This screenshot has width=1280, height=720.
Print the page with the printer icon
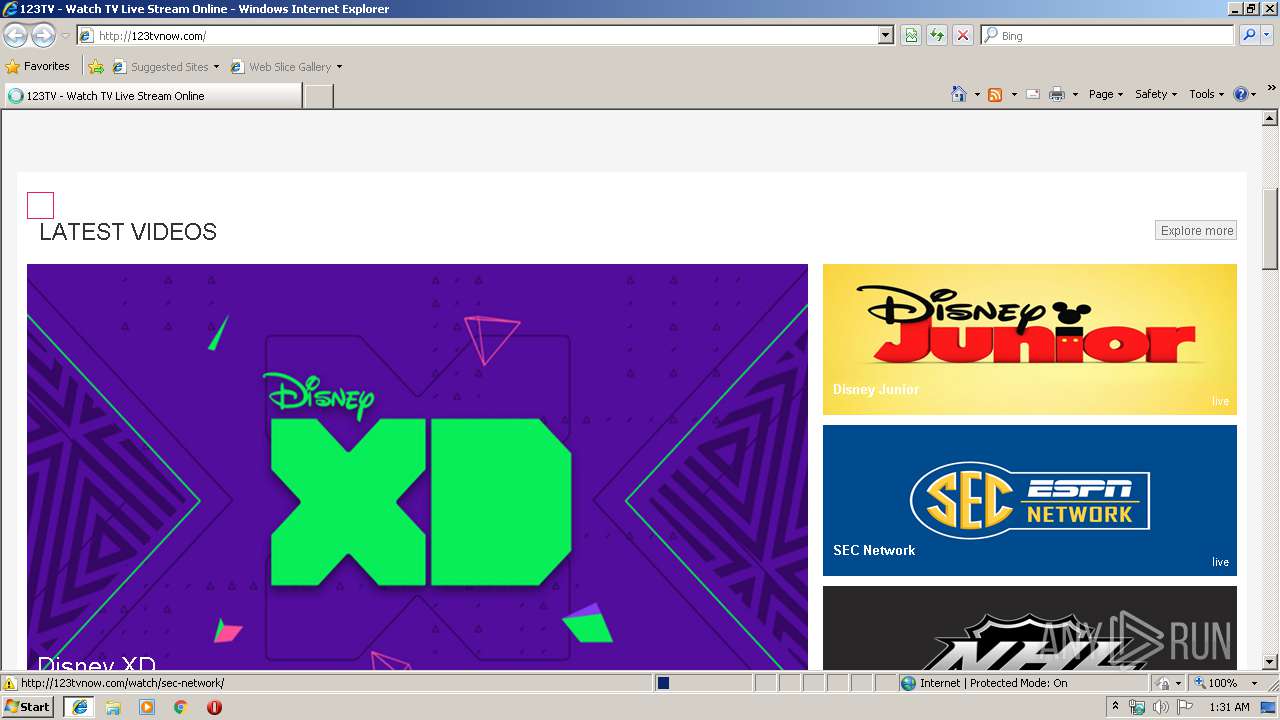(x=1057, y=94)
